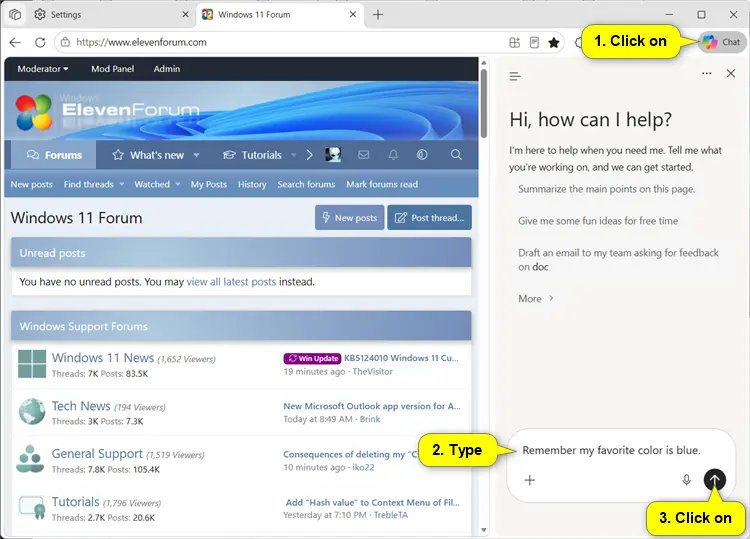Click the Copilot Chat toolbar button
This screenshot has width=750, height=539.
click(721, 42)
